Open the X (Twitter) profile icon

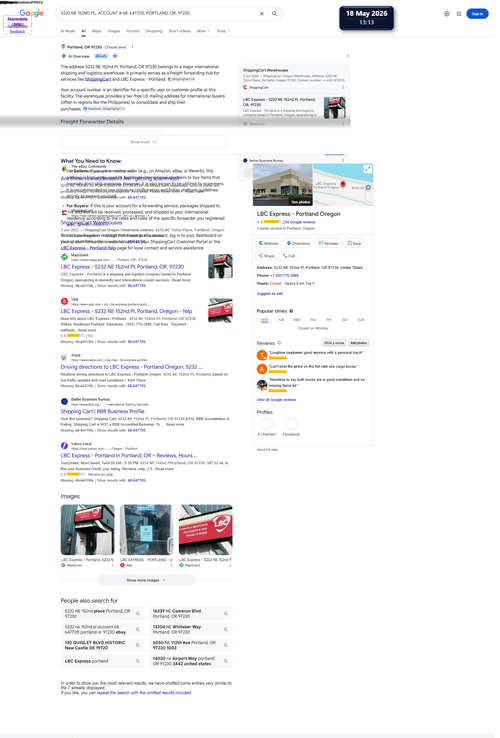point(267,426)
